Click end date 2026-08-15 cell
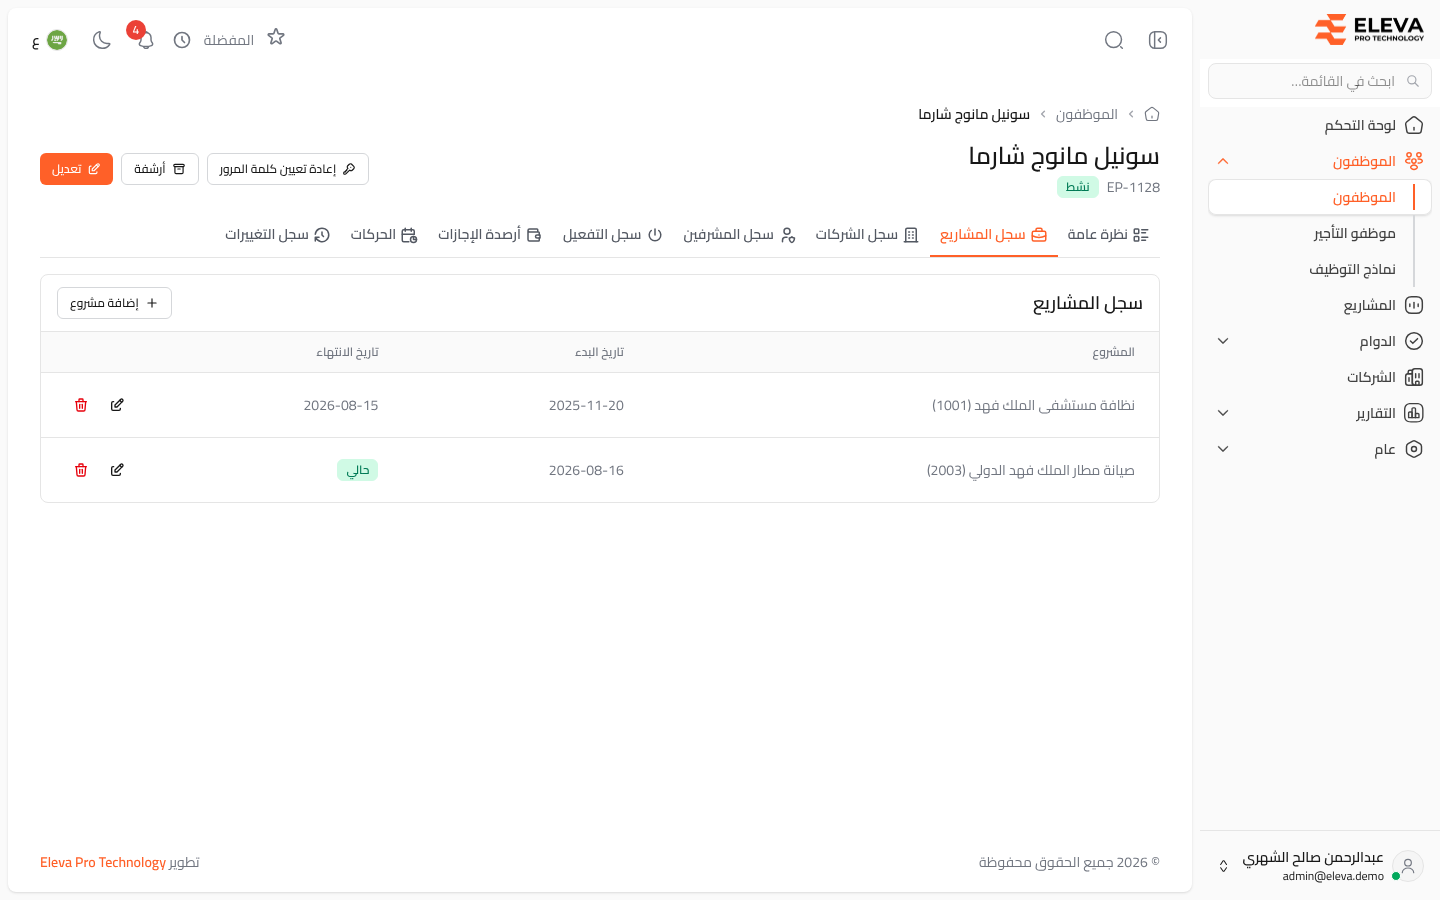 pyautogui.click(x=341, y=405)
